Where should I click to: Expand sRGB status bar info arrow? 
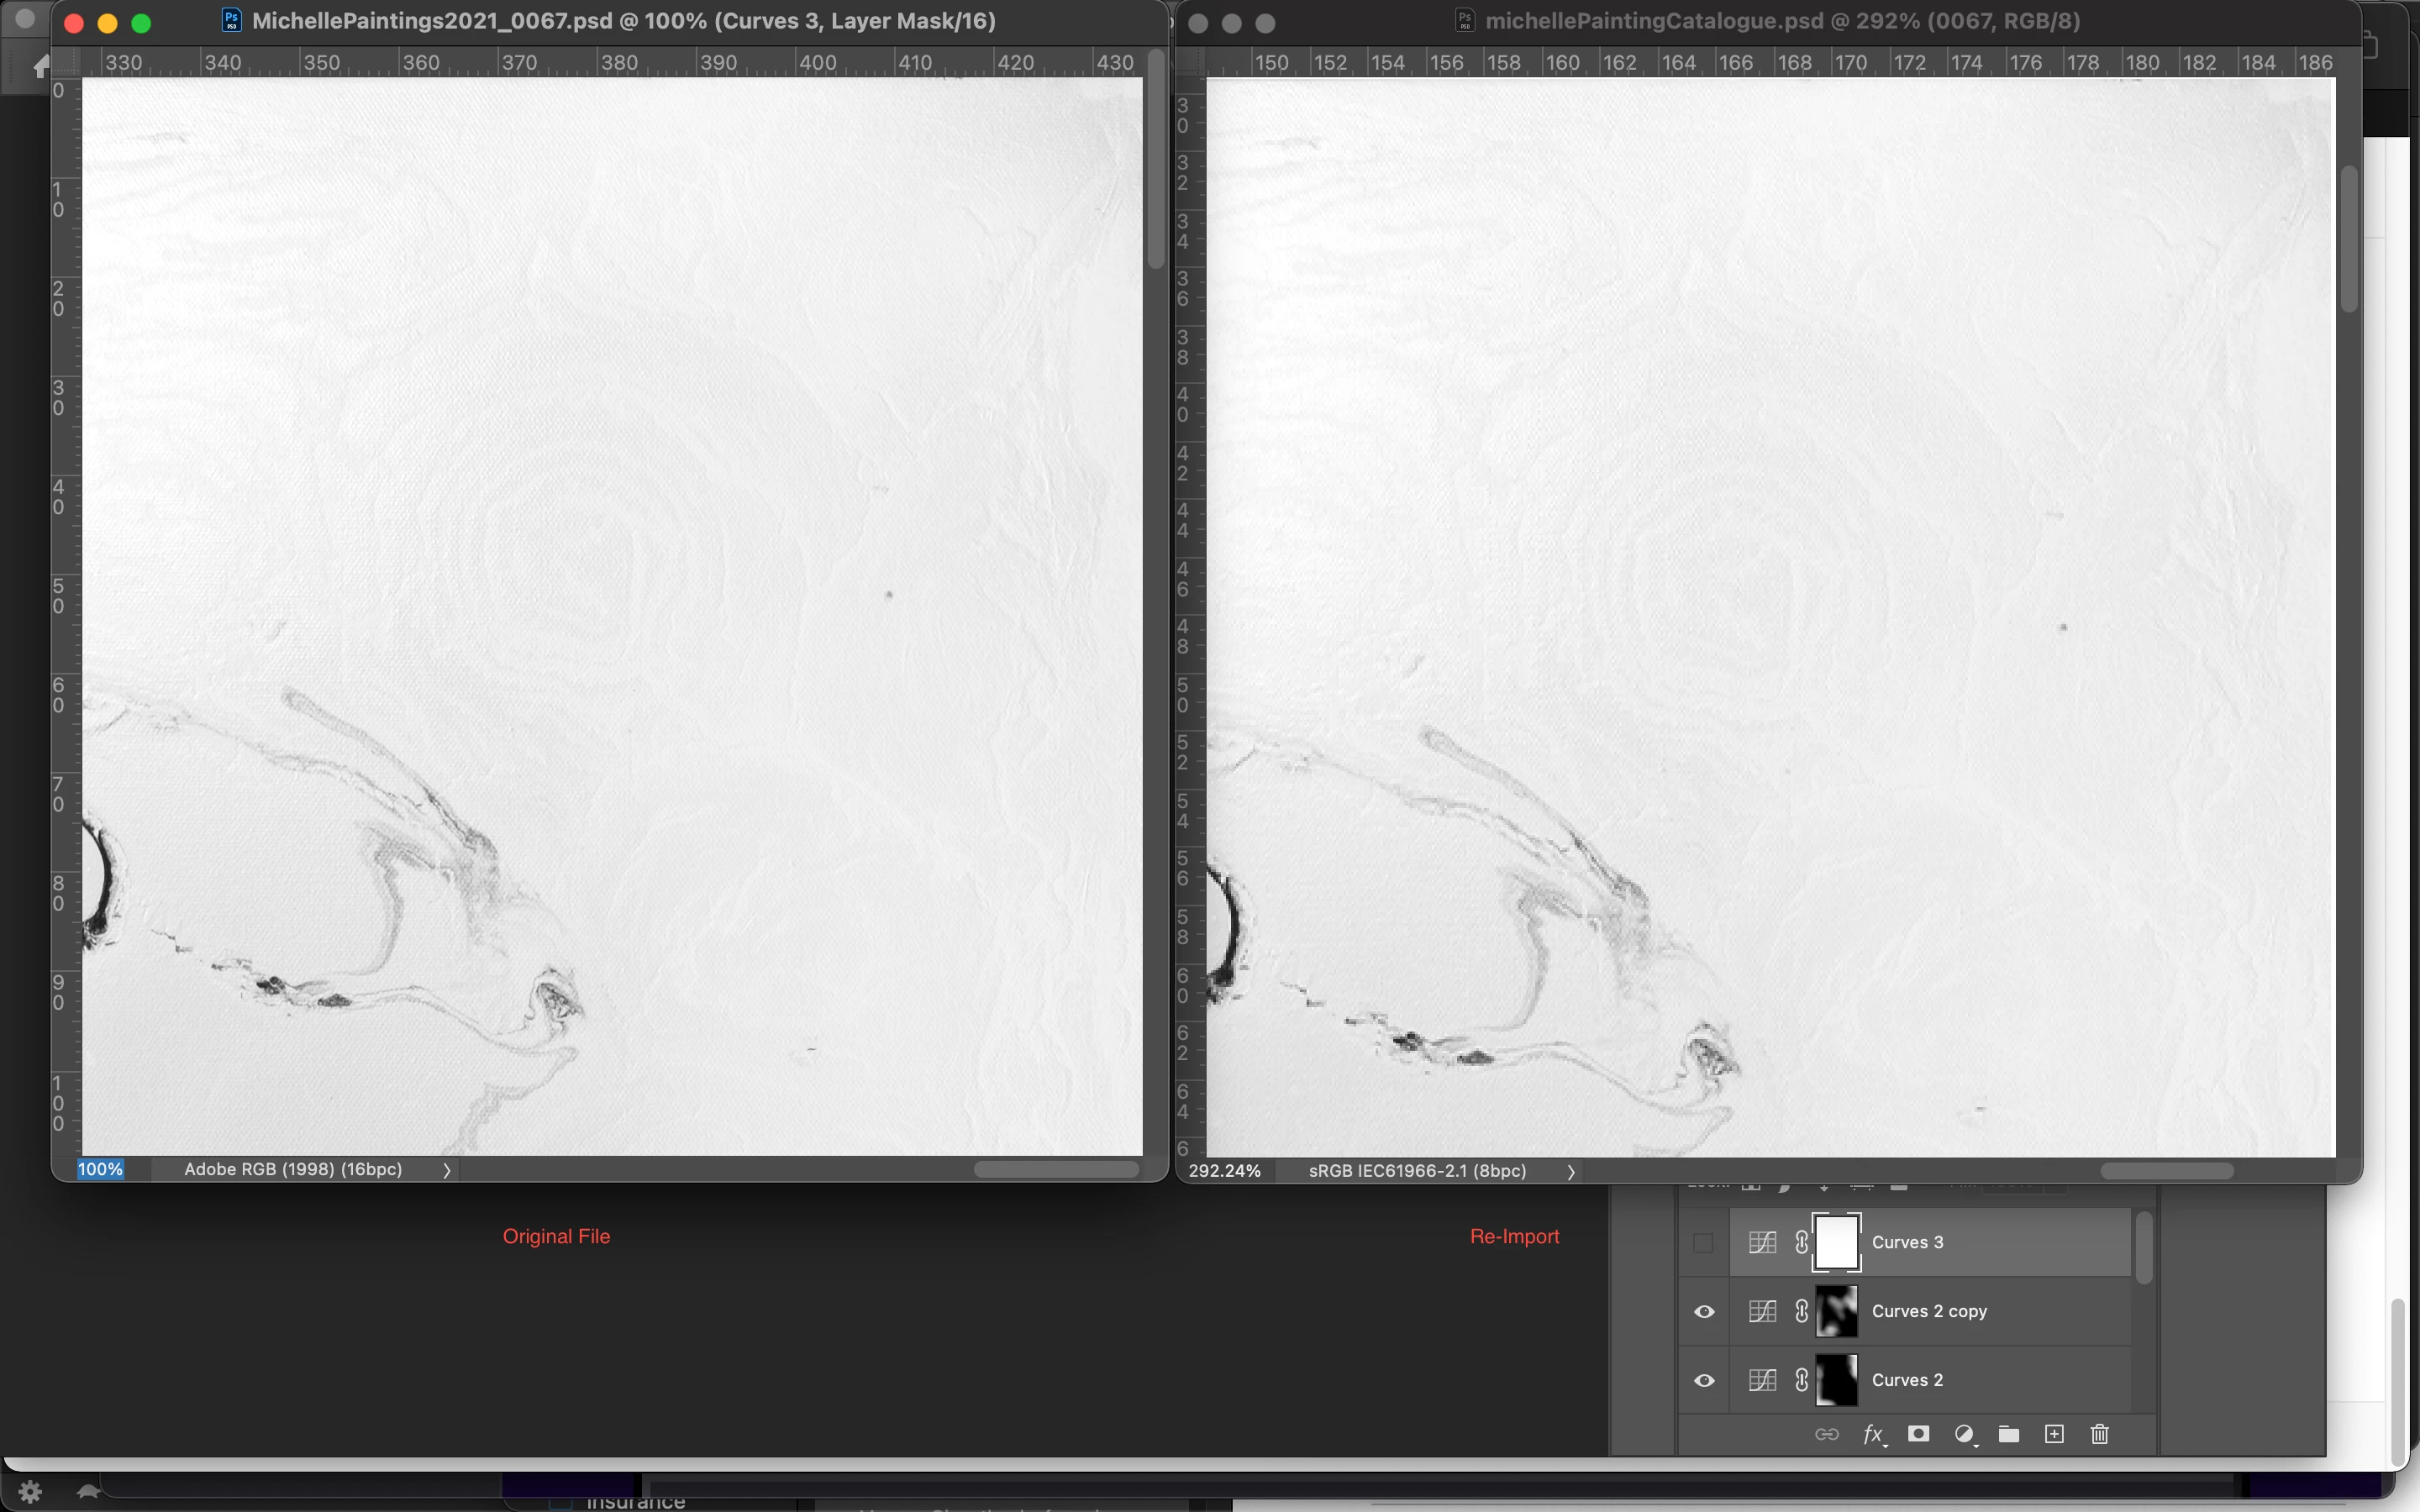click(x=1570, y=1172)
